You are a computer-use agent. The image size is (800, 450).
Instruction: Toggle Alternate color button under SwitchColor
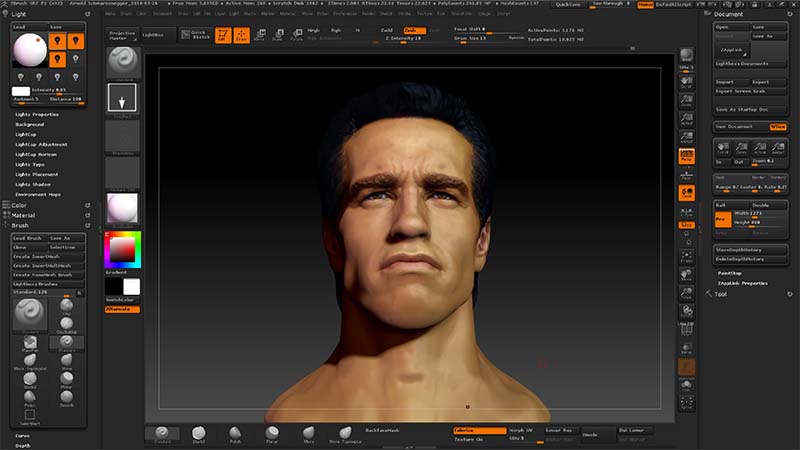click(122, 309)
